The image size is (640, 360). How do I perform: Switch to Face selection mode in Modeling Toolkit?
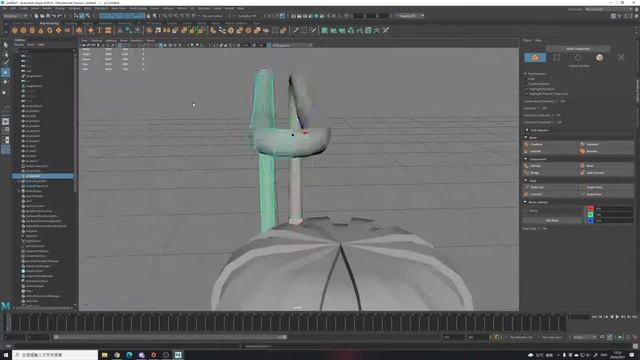pos(599,58)
